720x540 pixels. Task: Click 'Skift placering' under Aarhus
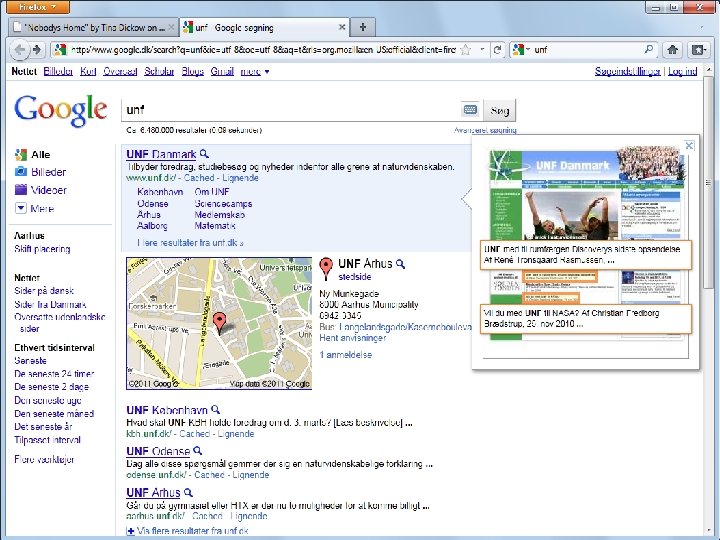pyautogui.click(x=42, y=249)
